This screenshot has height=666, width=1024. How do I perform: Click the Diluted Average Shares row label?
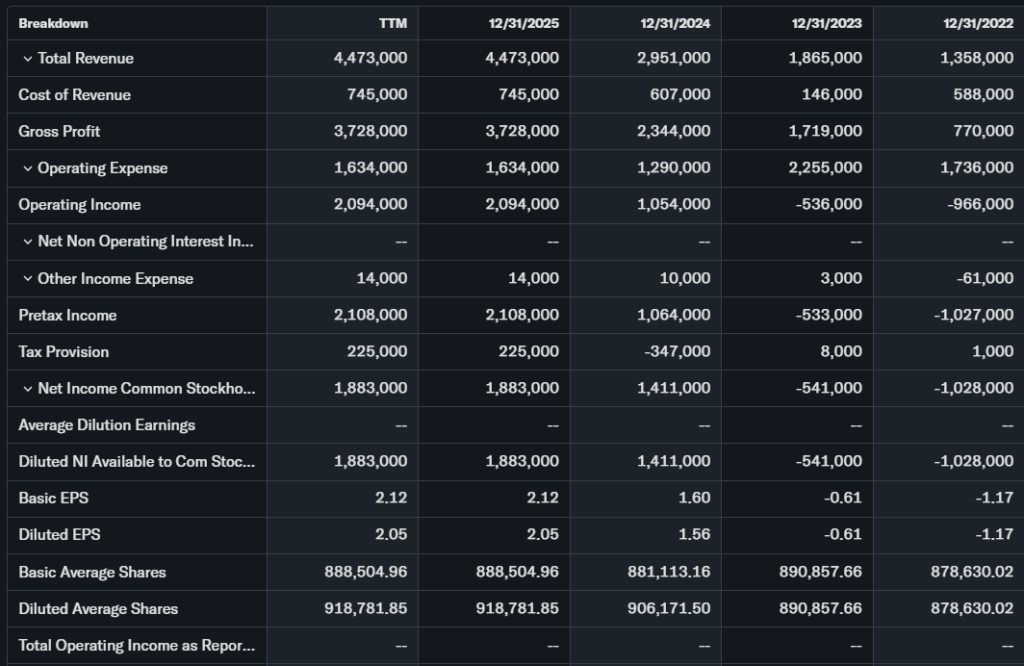tap(98, 609)
